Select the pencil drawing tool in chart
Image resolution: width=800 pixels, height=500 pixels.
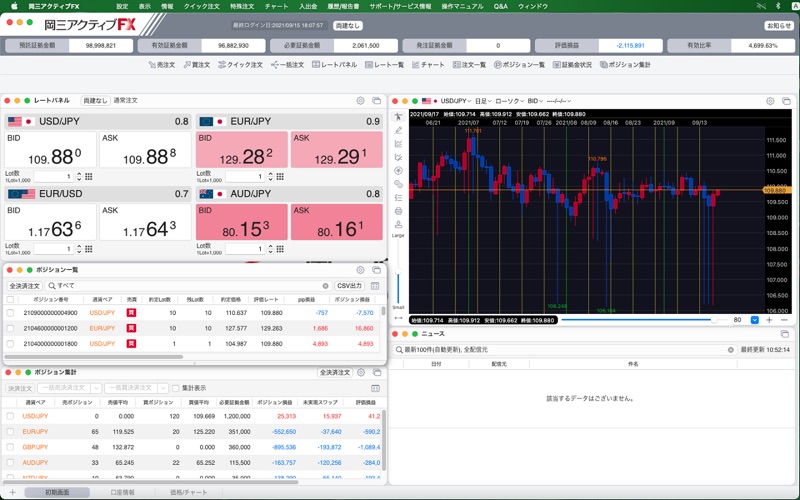[399, 130]
